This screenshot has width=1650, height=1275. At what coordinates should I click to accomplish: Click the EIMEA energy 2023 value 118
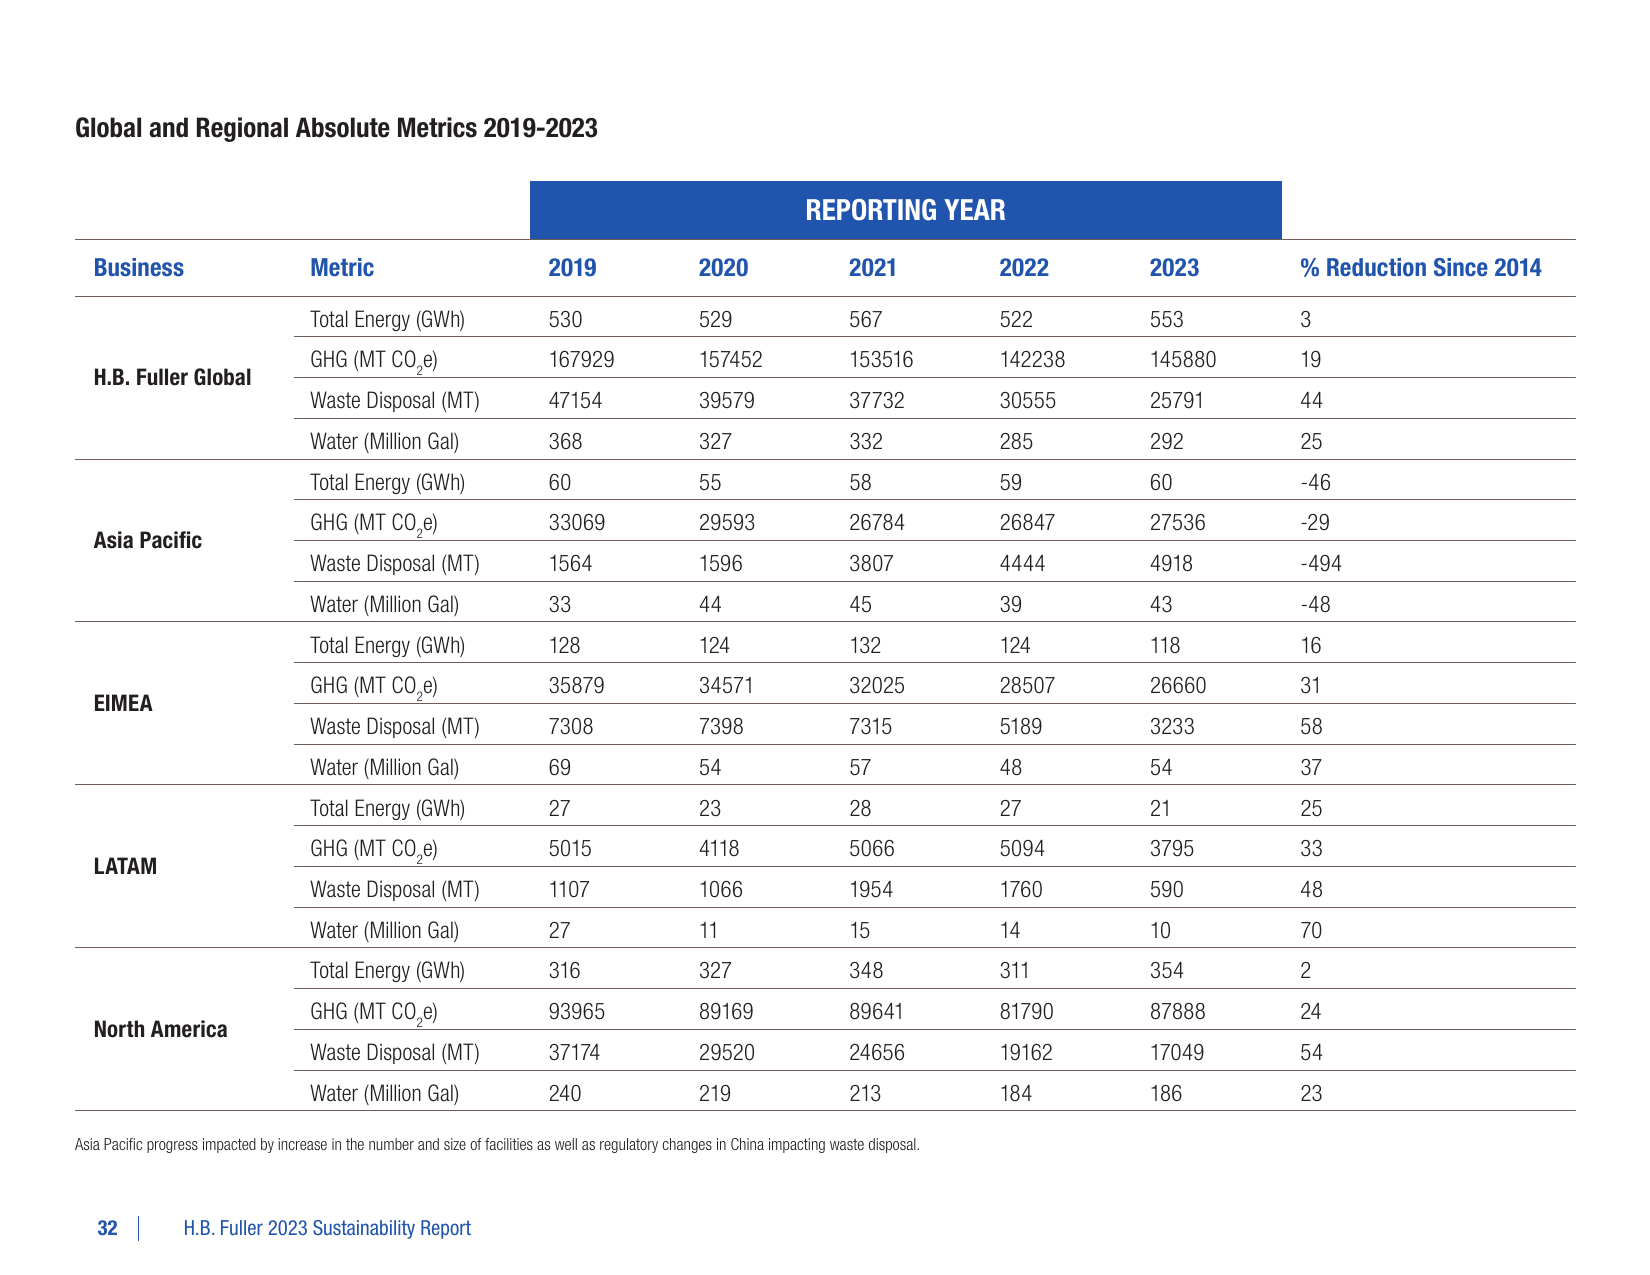point(1165,646)
